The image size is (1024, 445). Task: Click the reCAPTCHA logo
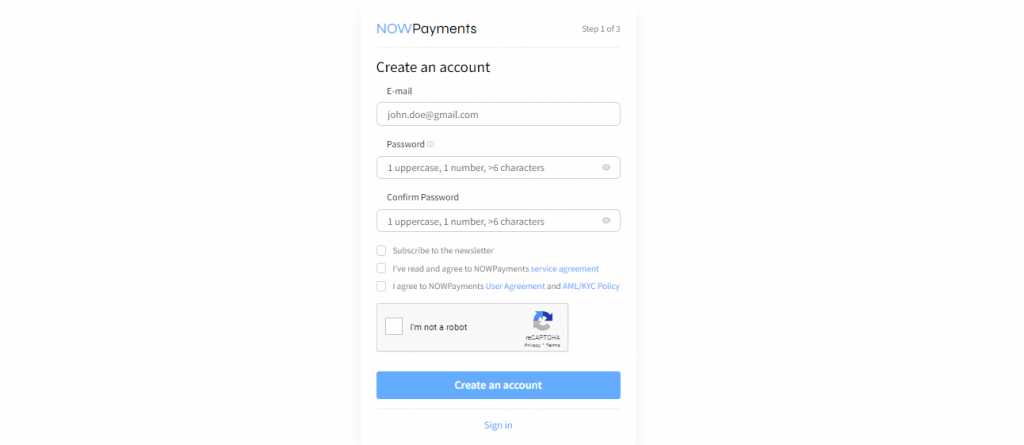(x=543, y=322)
